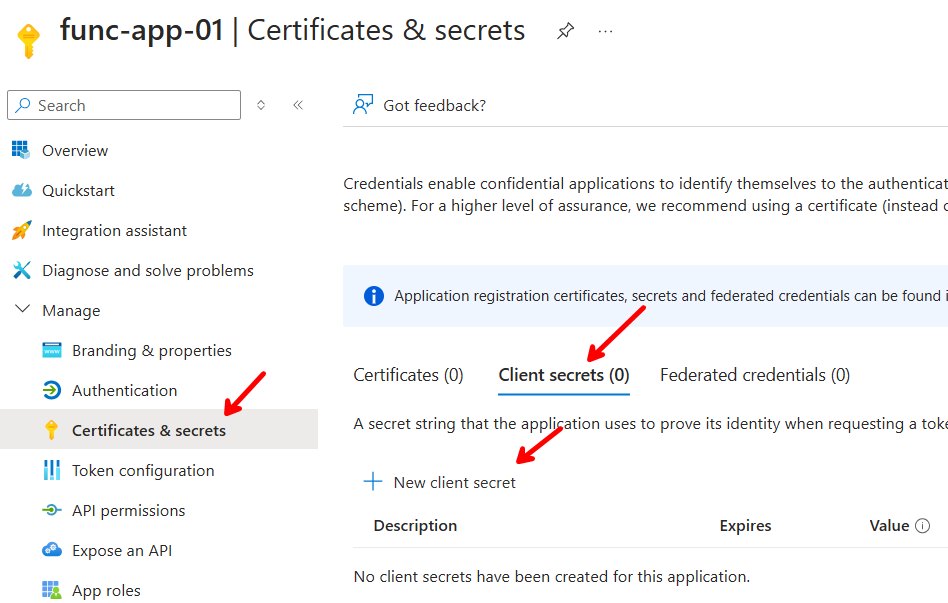Click the Expires column header
The image size is (948, 603).
[745, 526]
